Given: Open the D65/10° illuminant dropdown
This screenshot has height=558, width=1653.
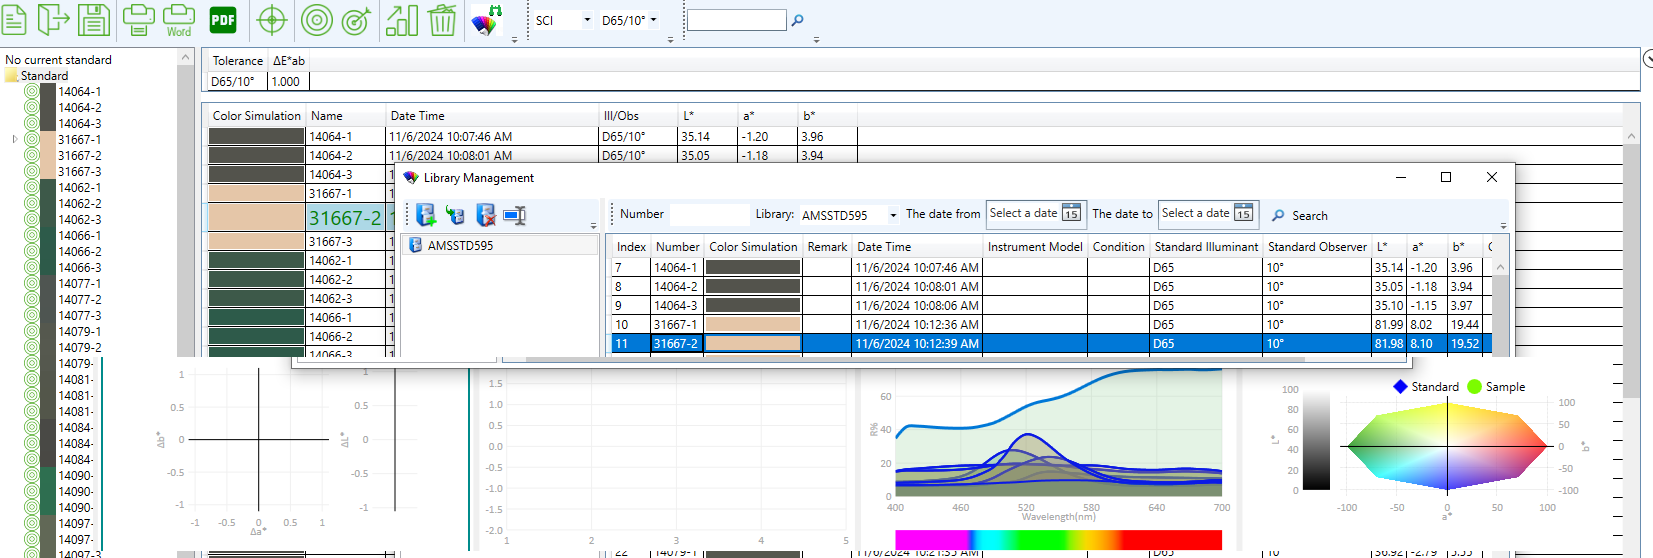Looking at the screenshot, I should click(654, 20).
